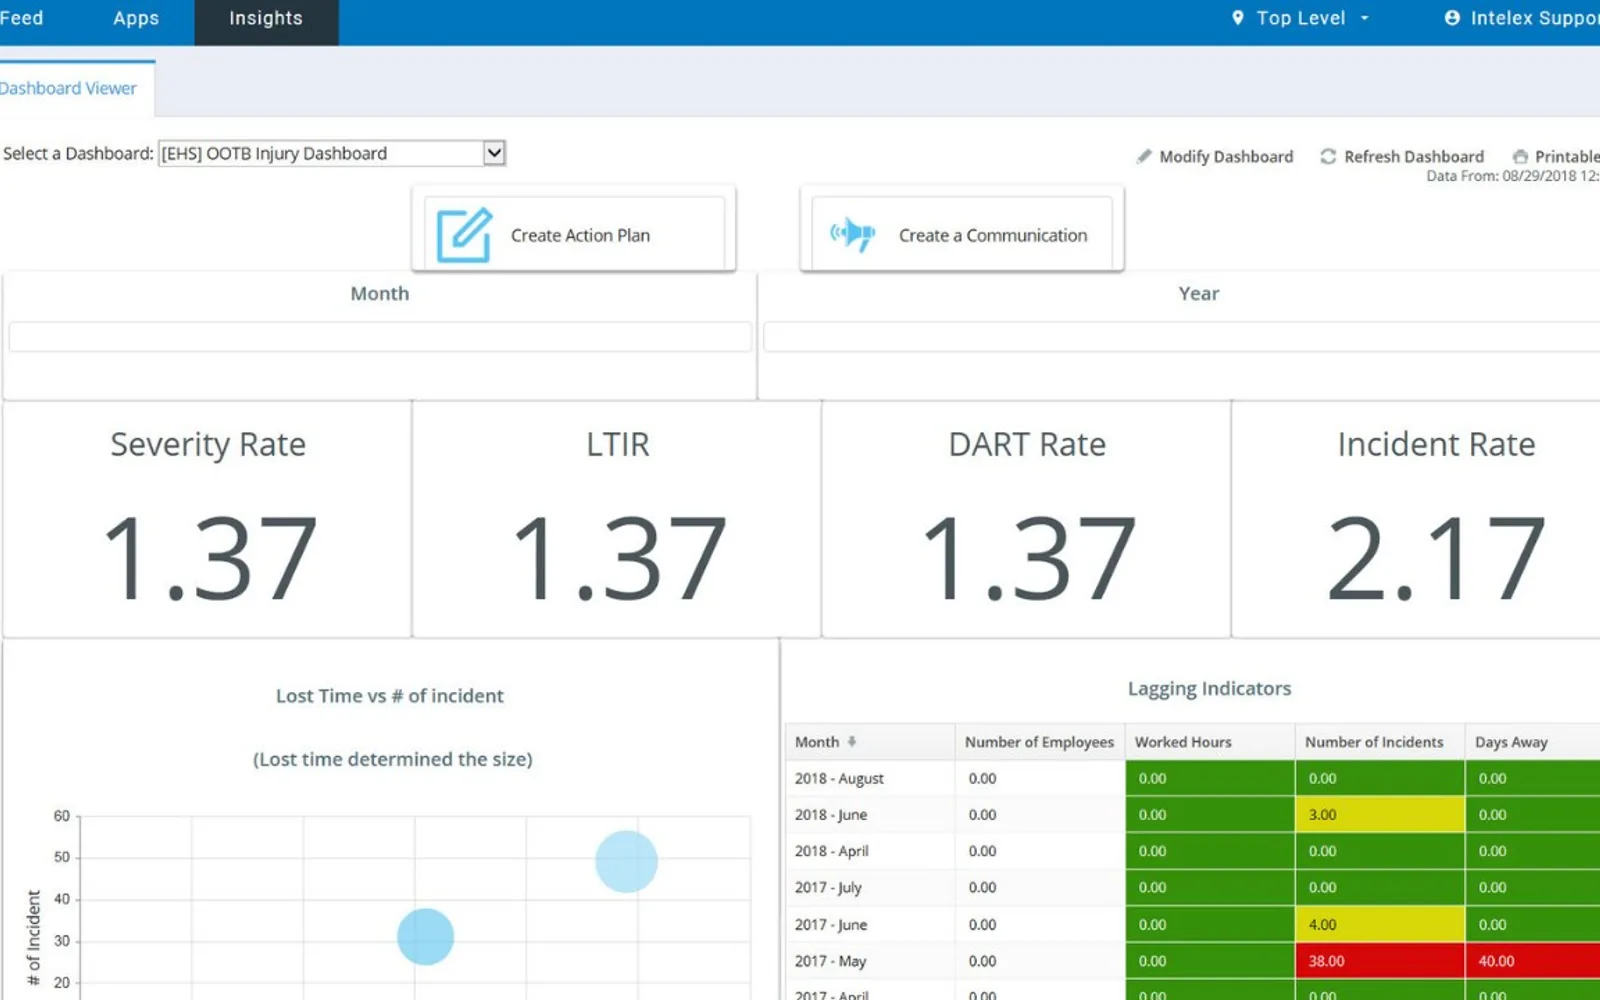Click the Refresh Dashboard link
1600x1000 pixels.
tap(1402, 156)
